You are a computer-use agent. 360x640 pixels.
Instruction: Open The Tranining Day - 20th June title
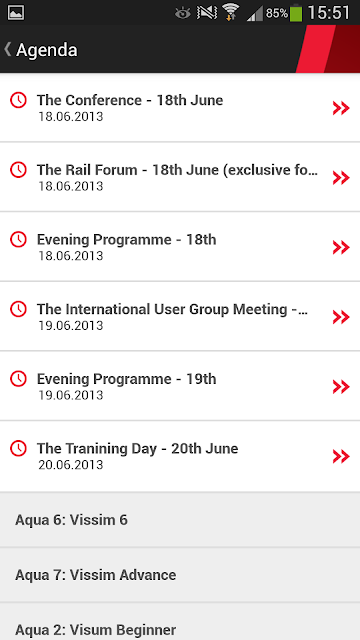[x=138, y=449]
